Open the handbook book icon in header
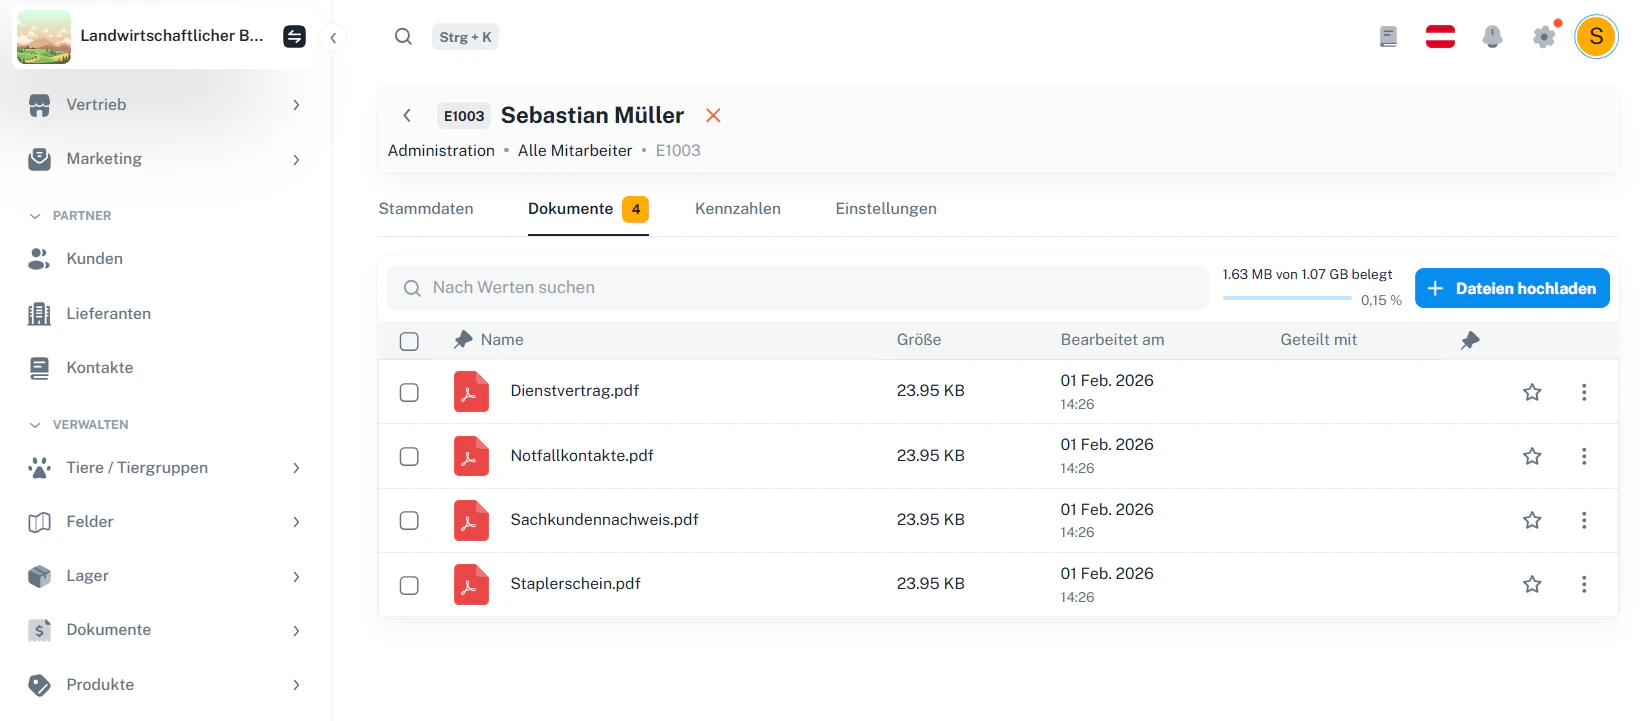Screen dimensions: 1652x721 pyautogui.click(x=1388, y=37)
